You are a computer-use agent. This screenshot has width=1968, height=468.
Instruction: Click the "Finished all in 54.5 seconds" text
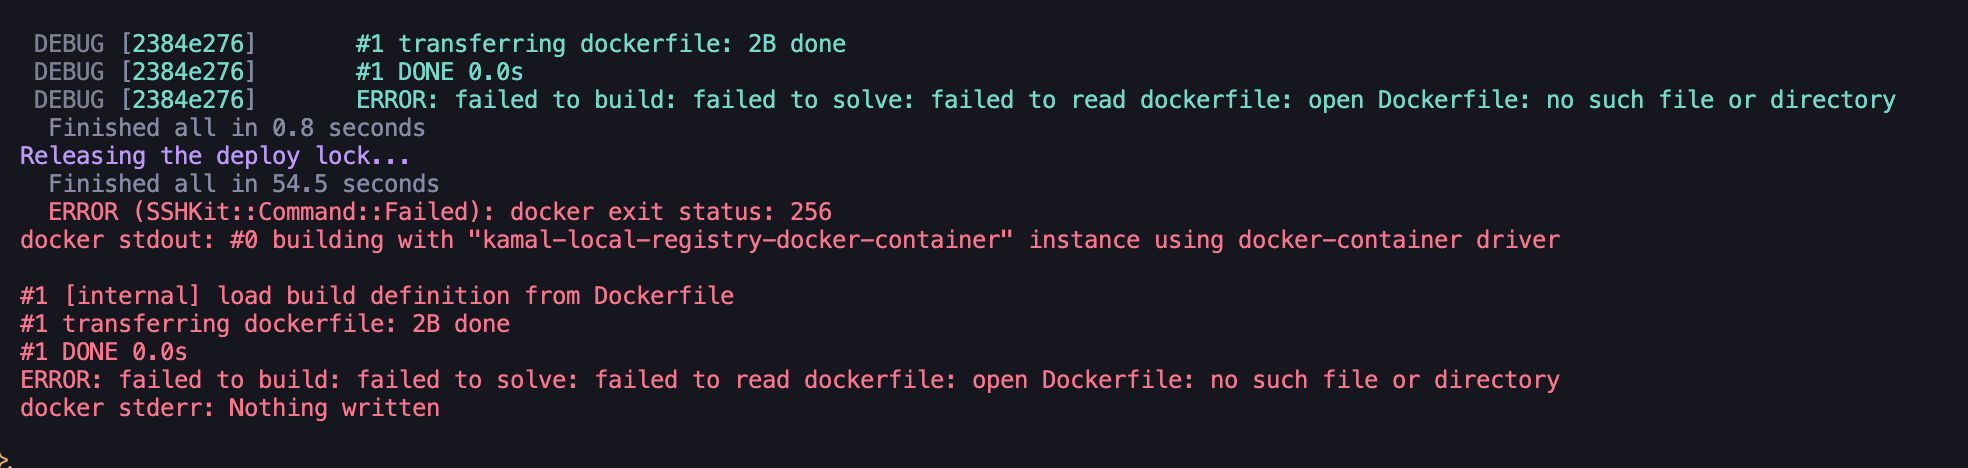click(x=243, y=184)
